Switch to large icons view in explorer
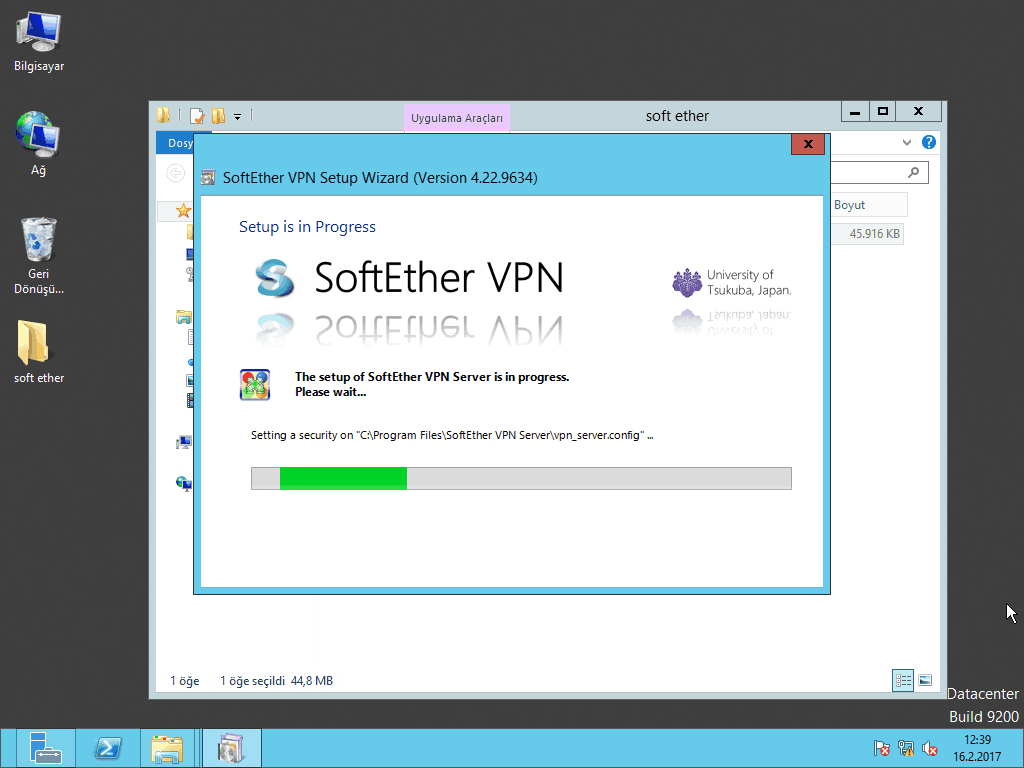 click(925, 680)
